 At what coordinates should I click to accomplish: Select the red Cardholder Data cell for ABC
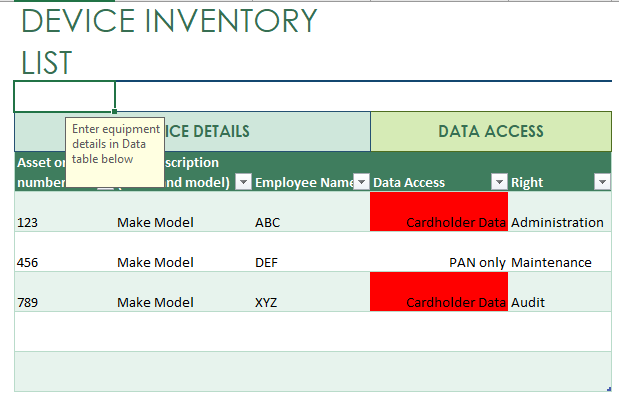click(439, 212)
